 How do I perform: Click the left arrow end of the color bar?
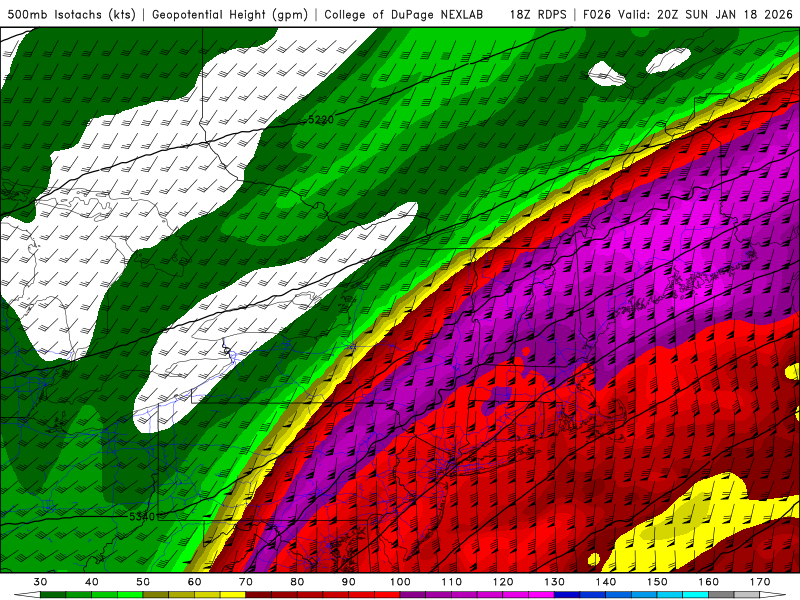[x=27, y=595]
